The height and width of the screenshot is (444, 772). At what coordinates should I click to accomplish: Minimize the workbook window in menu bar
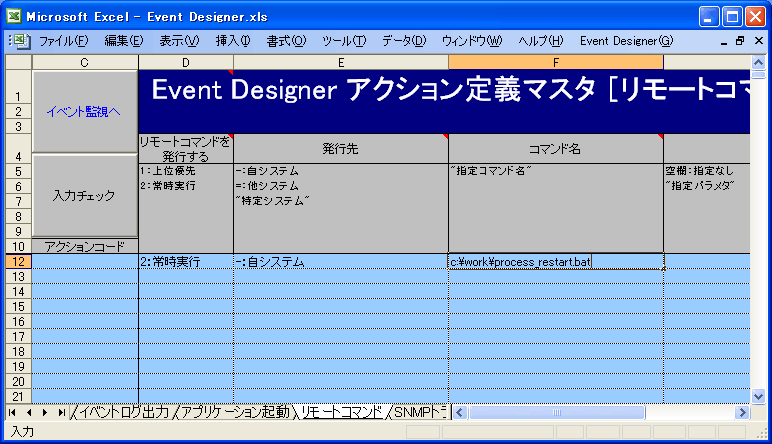pos(724,41)
